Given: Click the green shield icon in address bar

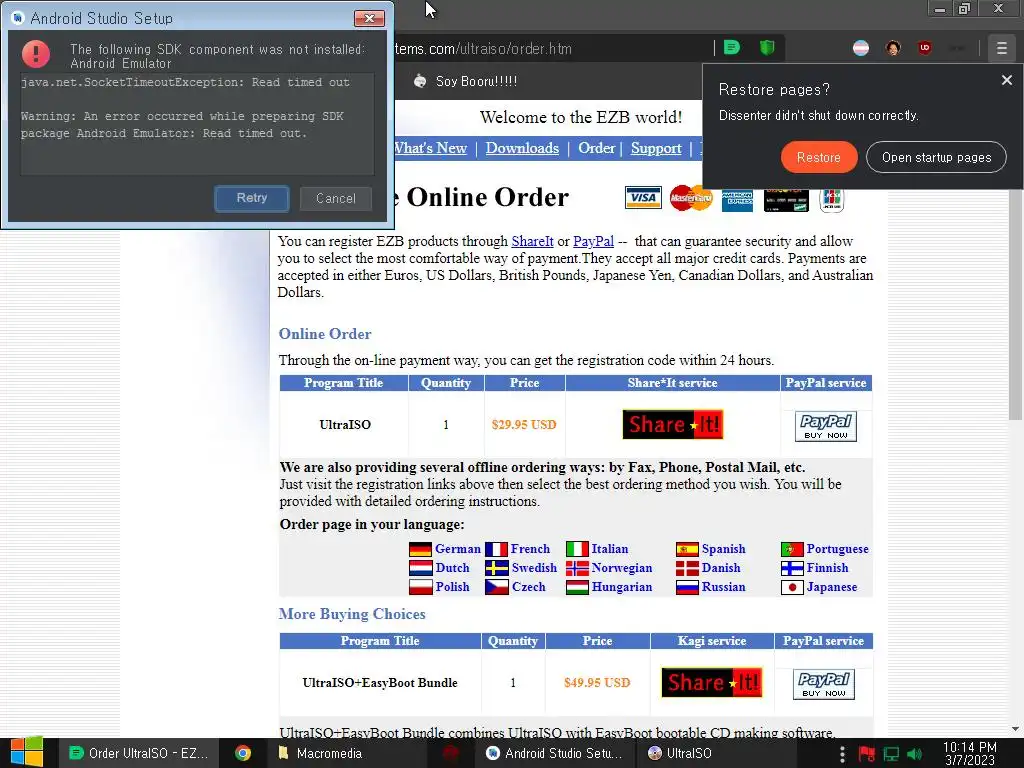Looking at the screenshot, I should pos(767,48).
